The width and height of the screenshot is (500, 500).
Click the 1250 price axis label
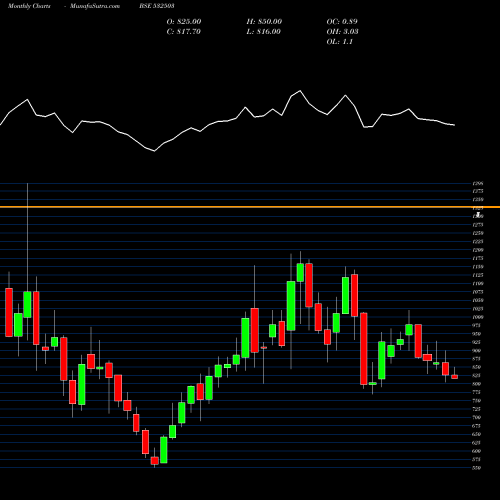478,233
